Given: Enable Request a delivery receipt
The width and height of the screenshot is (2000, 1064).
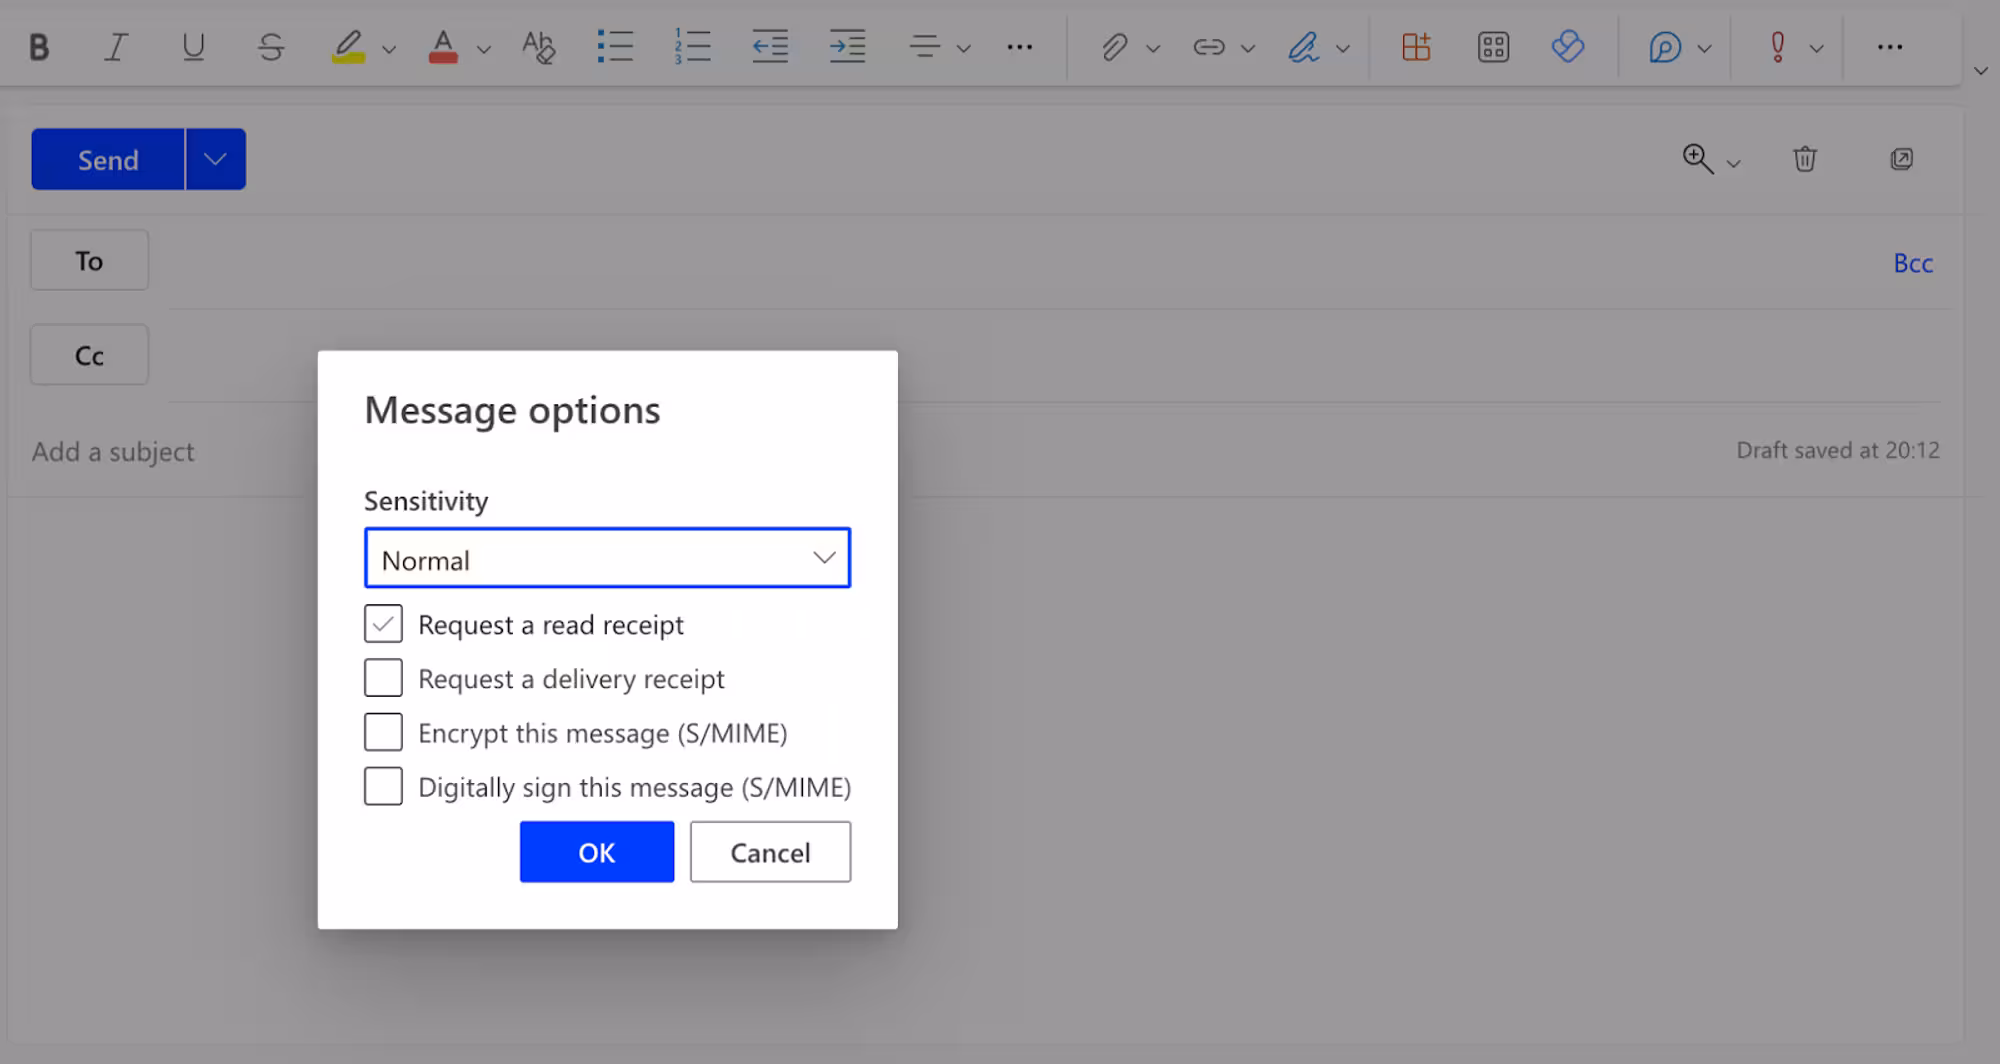Looking at the screenshot, I should click(x=383, y=678).
